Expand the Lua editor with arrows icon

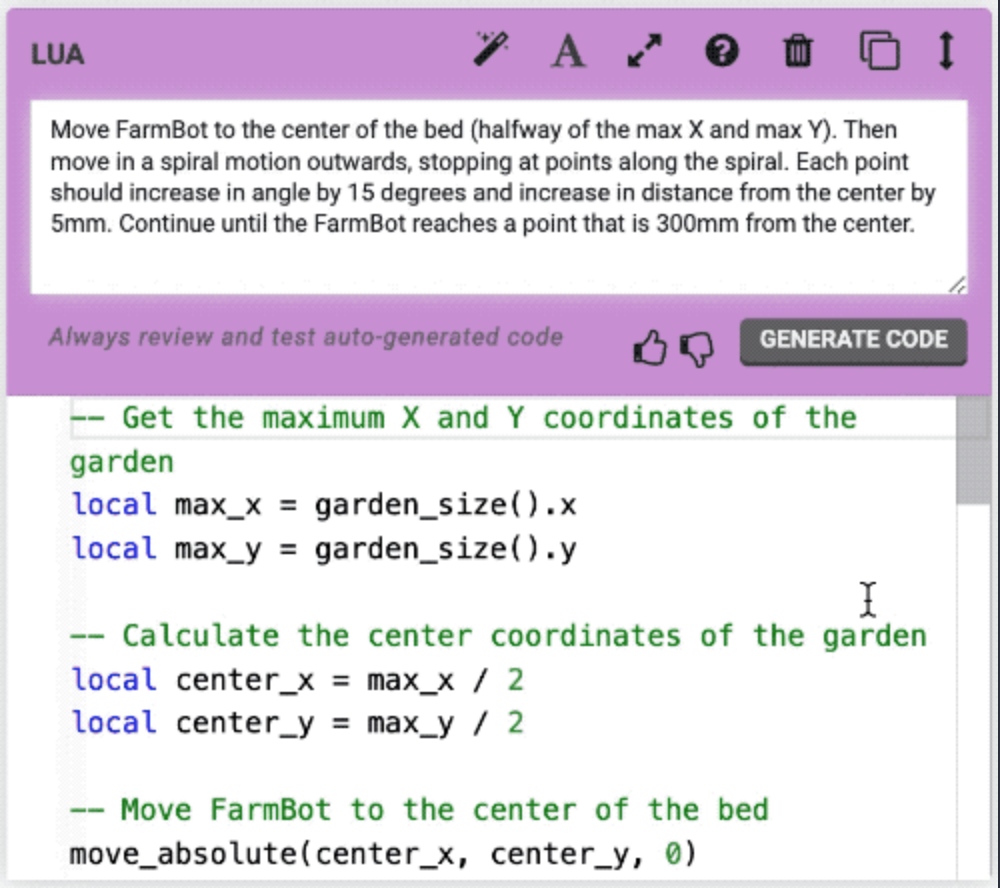[645, 50]
